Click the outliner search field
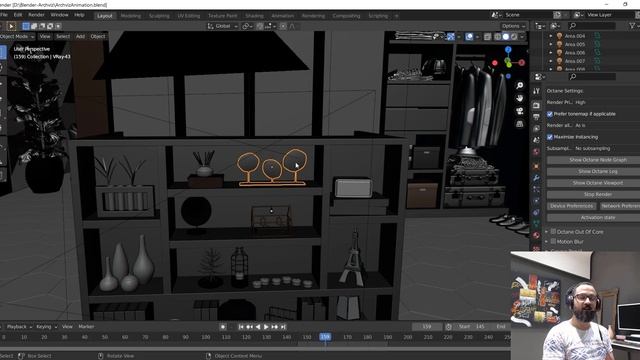This screenshot has height=360, width=640. coord(592,26)
